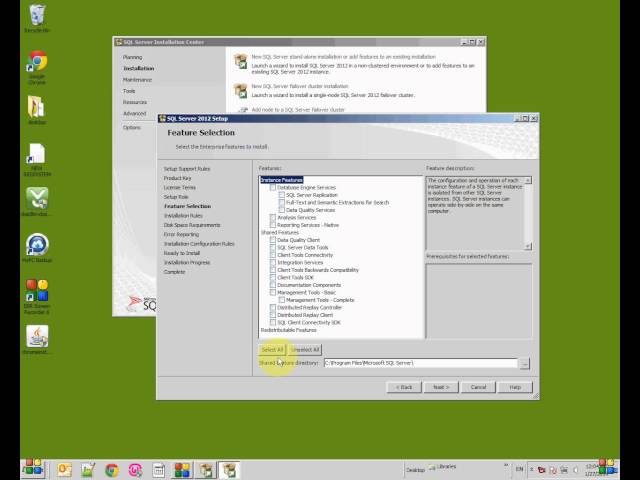Open Advanced in the Installation Center sidebar
The width and height of the screenshot is (640, 480).
(x=134, y=113)
